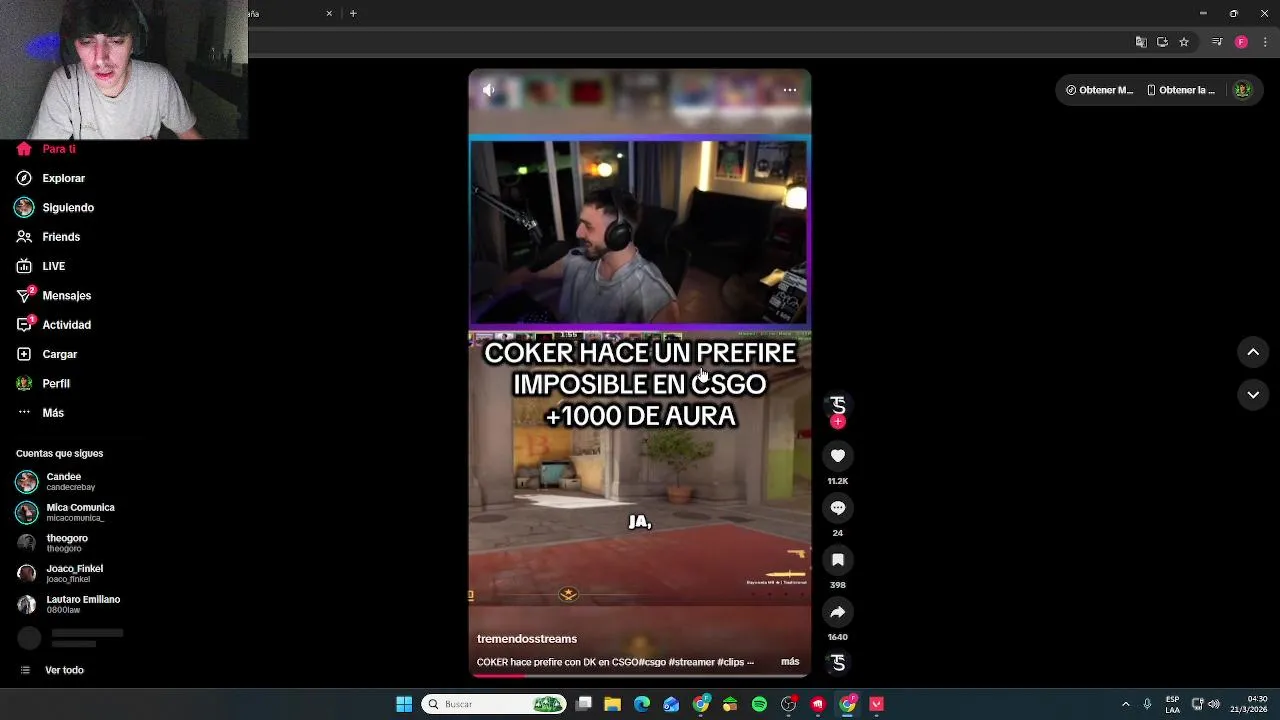This screenshot has height=720, width=1280.
Task: Open the media control icon in Chrome toolbar
Action: pos(1217,42)
